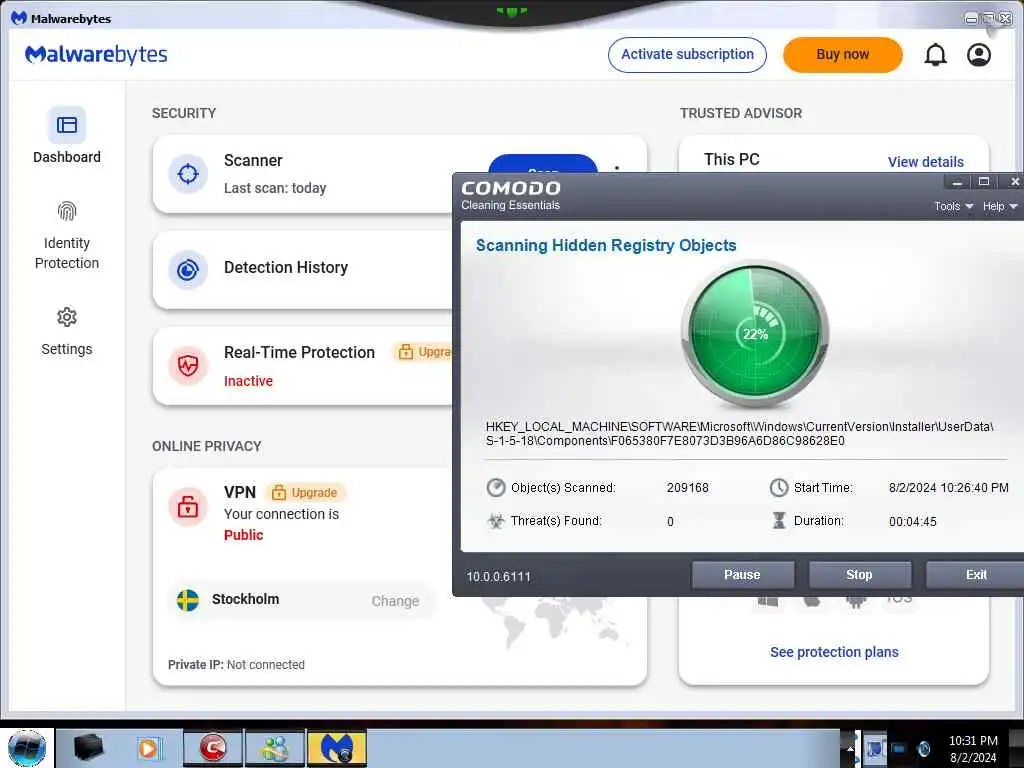The height and width of the screenshot is (768, 1024).
Task: Click Private IP: Not connected text
Action: pos(236,665)
